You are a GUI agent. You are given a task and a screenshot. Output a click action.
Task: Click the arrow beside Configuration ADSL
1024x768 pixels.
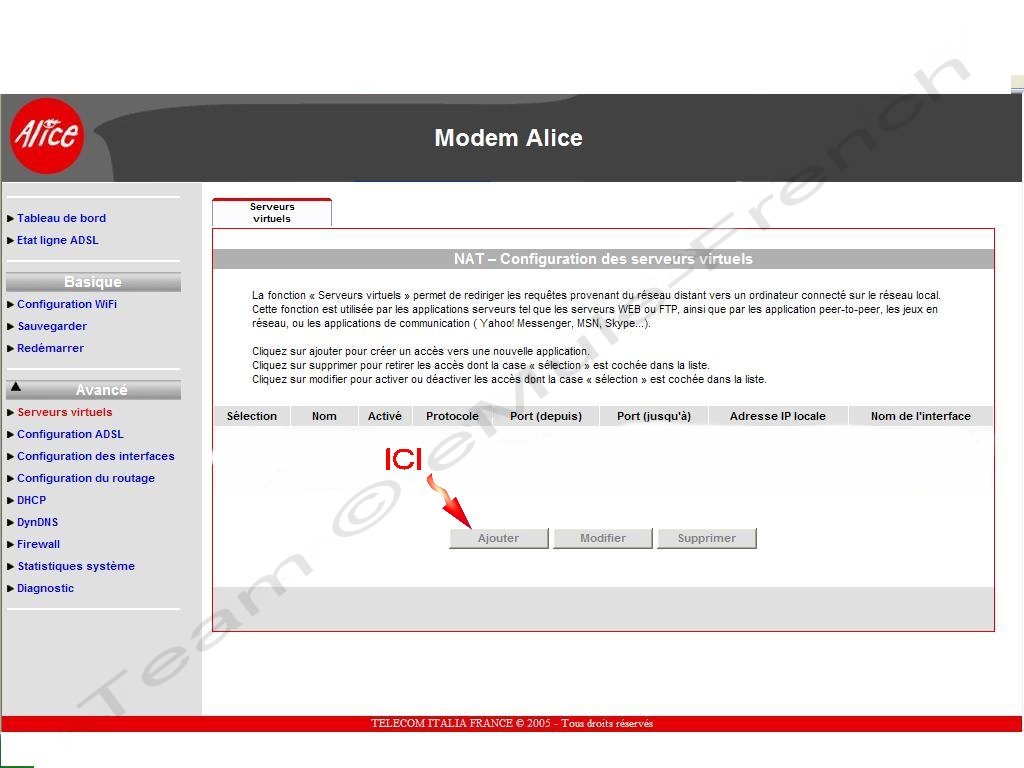(x=10, y=435)
